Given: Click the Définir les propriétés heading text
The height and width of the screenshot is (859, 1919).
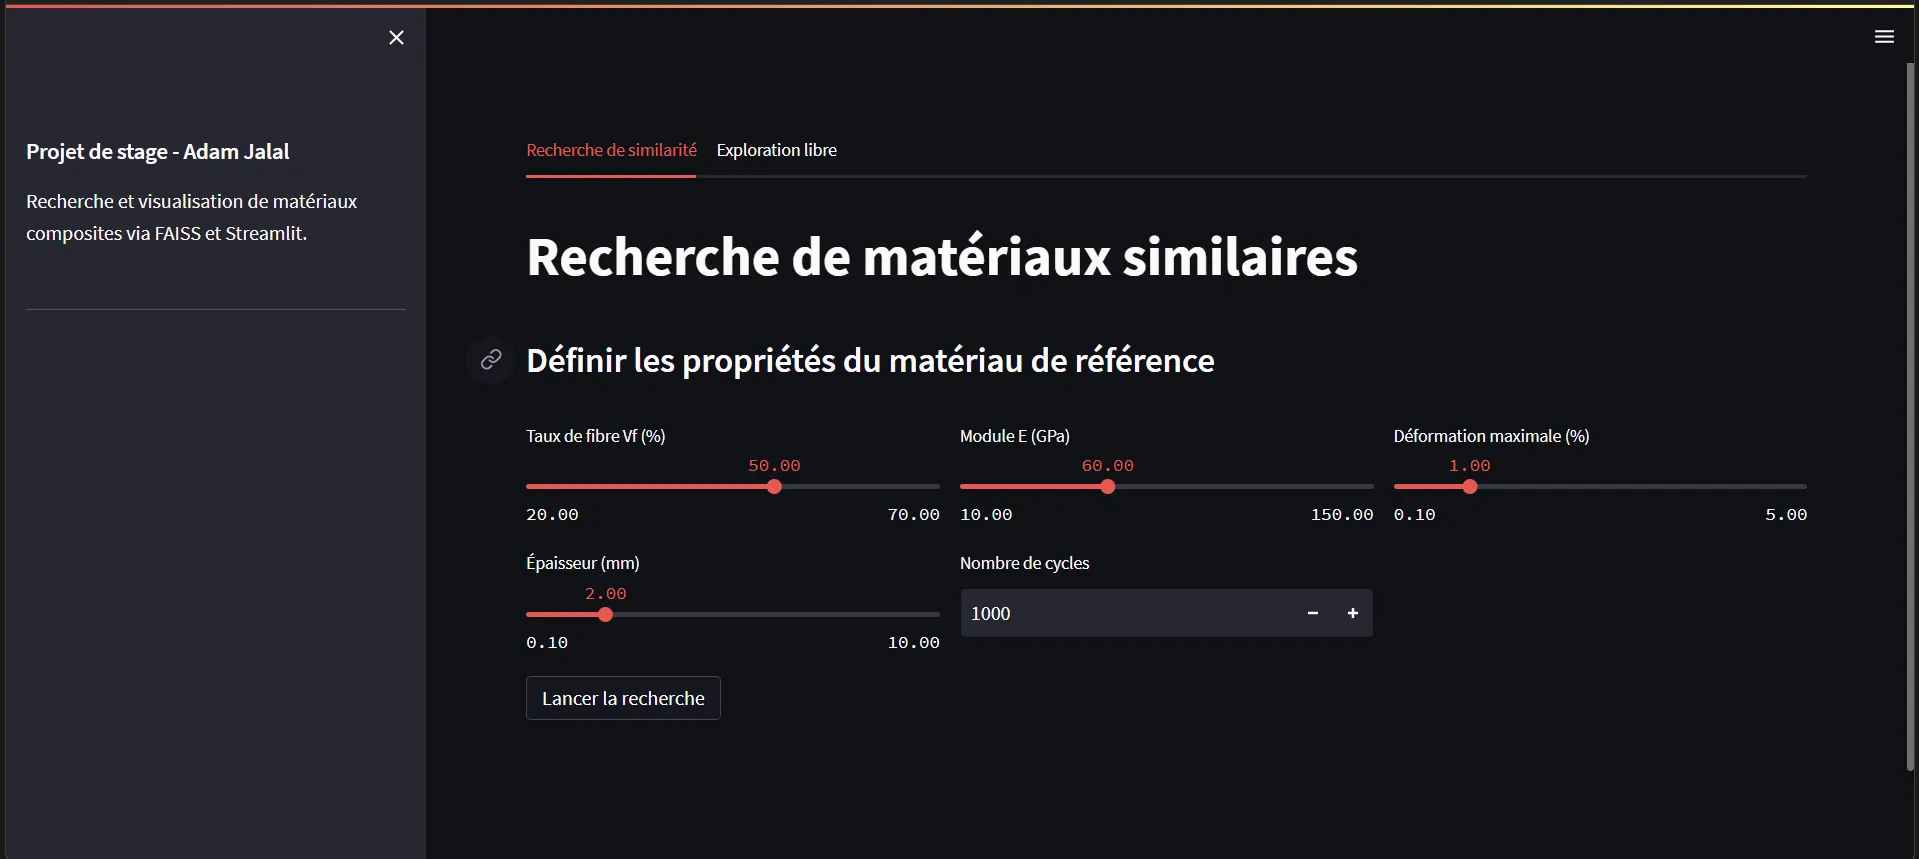Looking at the screenshot, I should tap(870, 360).
